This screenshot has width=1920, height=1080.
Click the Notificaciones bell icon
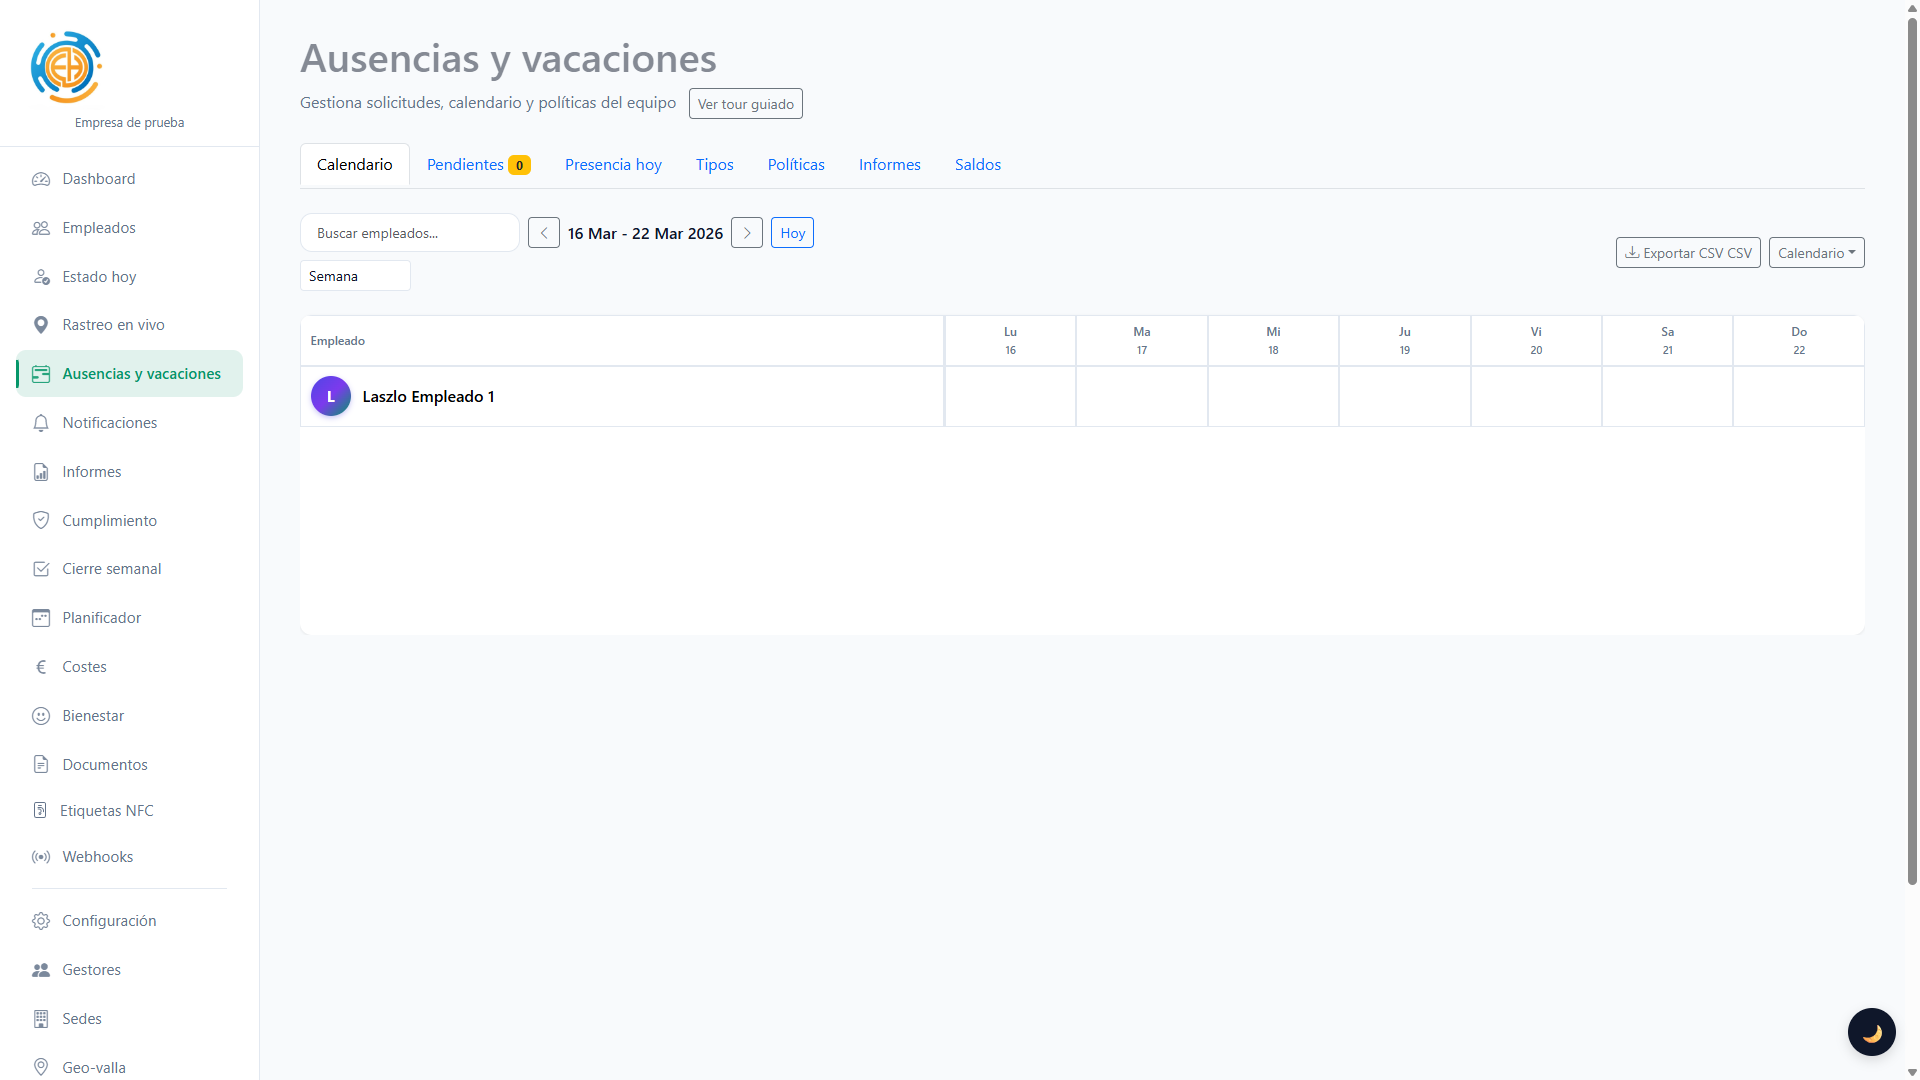[x=41, y=423]
